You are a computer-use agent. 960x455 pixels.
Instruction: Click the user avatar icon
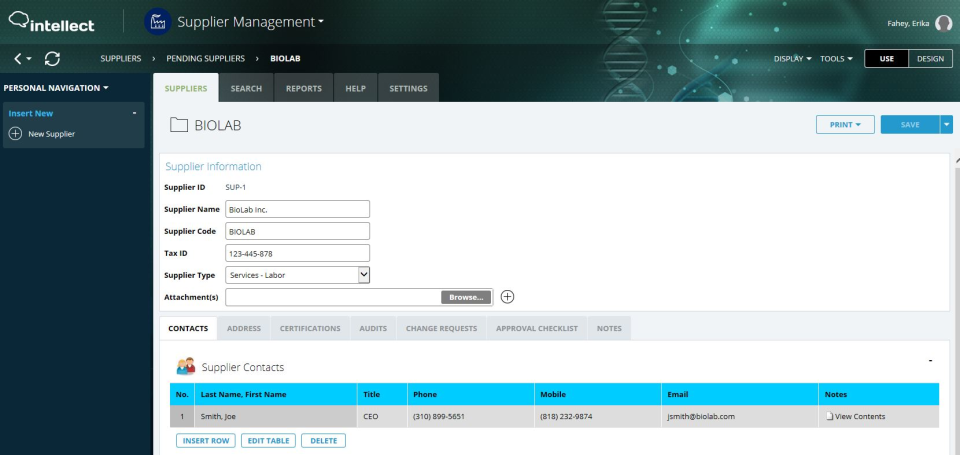tap(943, 23)
